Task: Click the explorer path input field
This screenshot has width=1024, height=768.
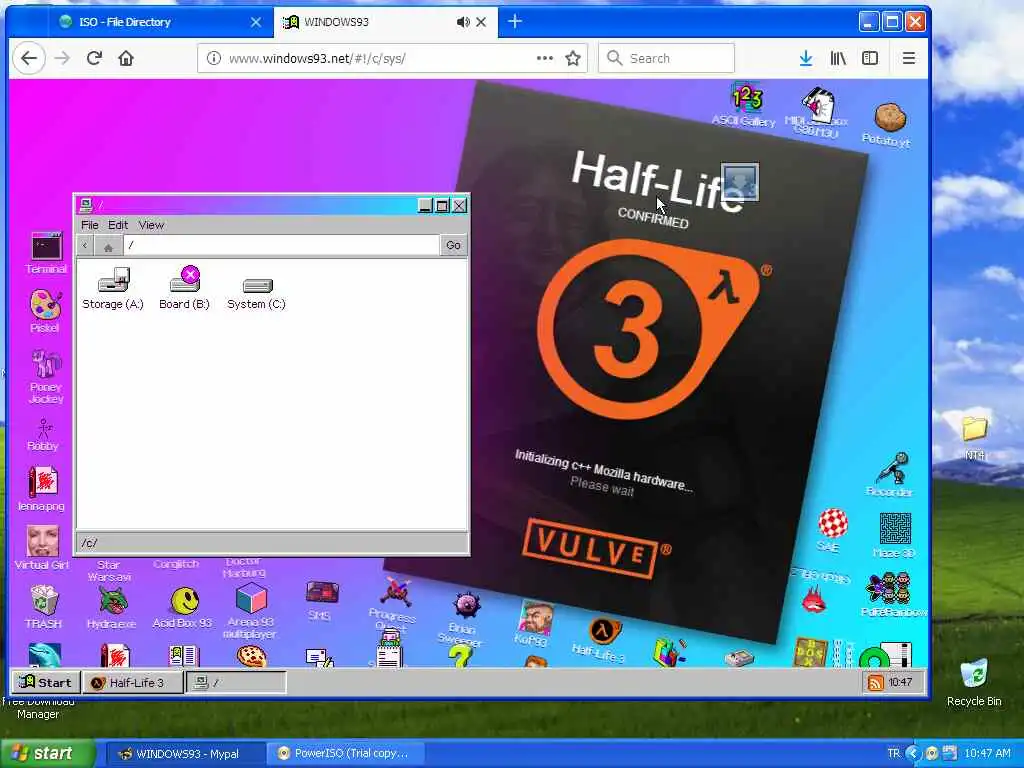Action: point(281,245)
